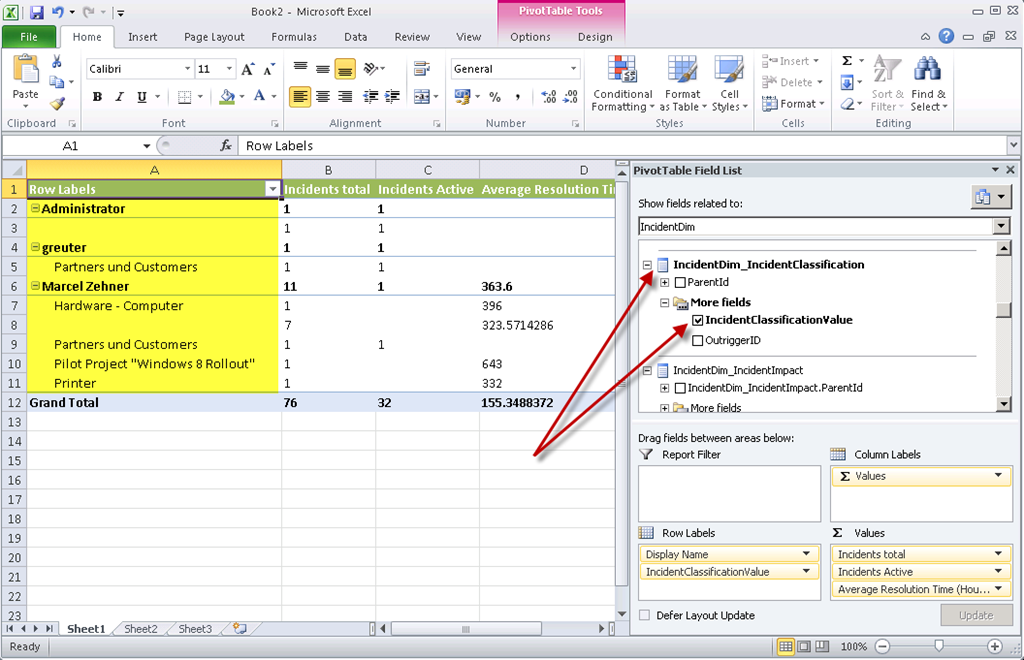Click inside the formula bar input

tap(620, 146)
